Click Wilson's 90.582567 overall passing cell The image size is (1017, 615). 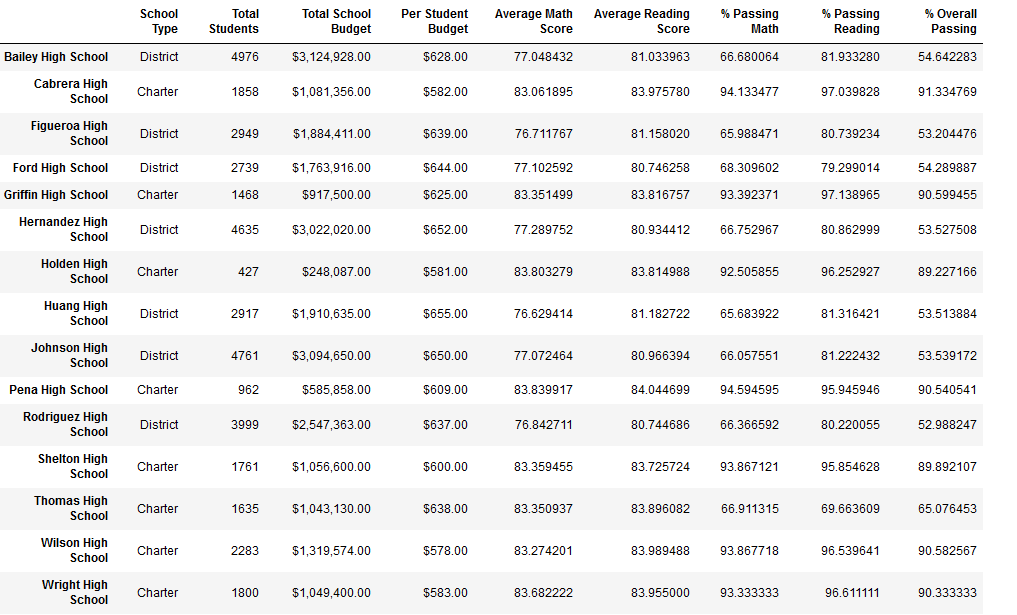[947, 551]
